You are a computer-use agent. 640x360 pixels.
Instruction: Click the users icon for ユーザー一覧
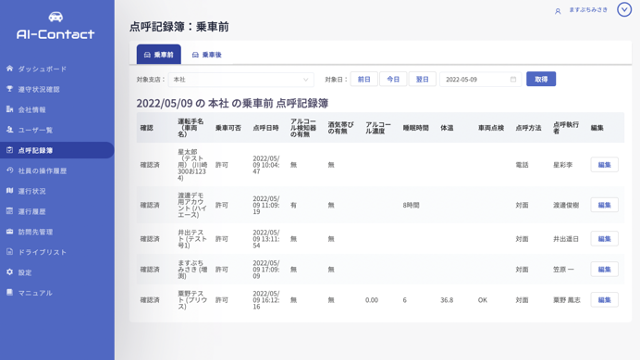[x=9, y=129]
